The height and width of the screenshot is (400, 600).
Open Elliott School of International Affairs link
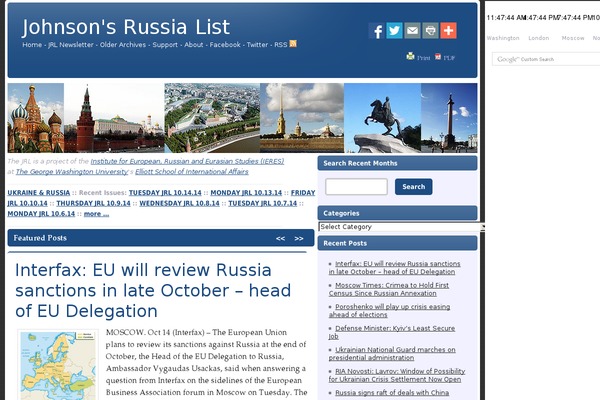point(192,171)
